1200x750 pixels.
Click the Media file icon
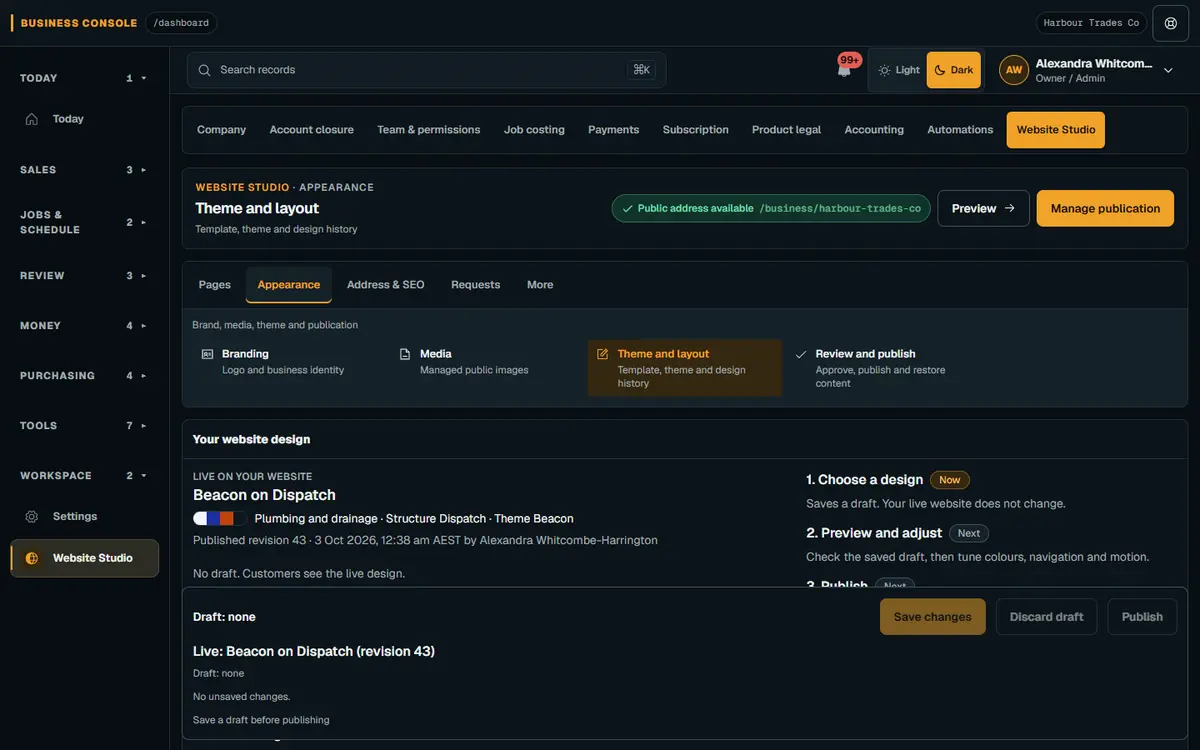405,354
